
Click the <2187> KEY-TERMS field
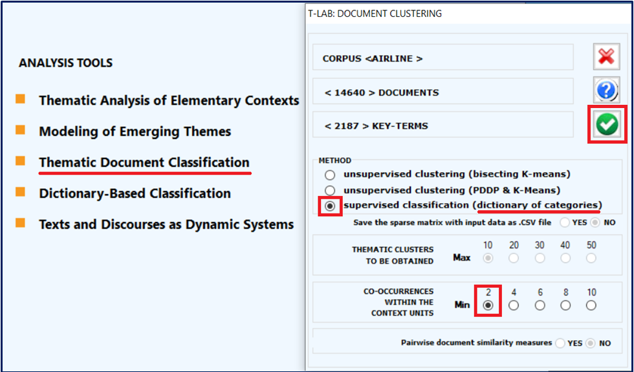443,125
